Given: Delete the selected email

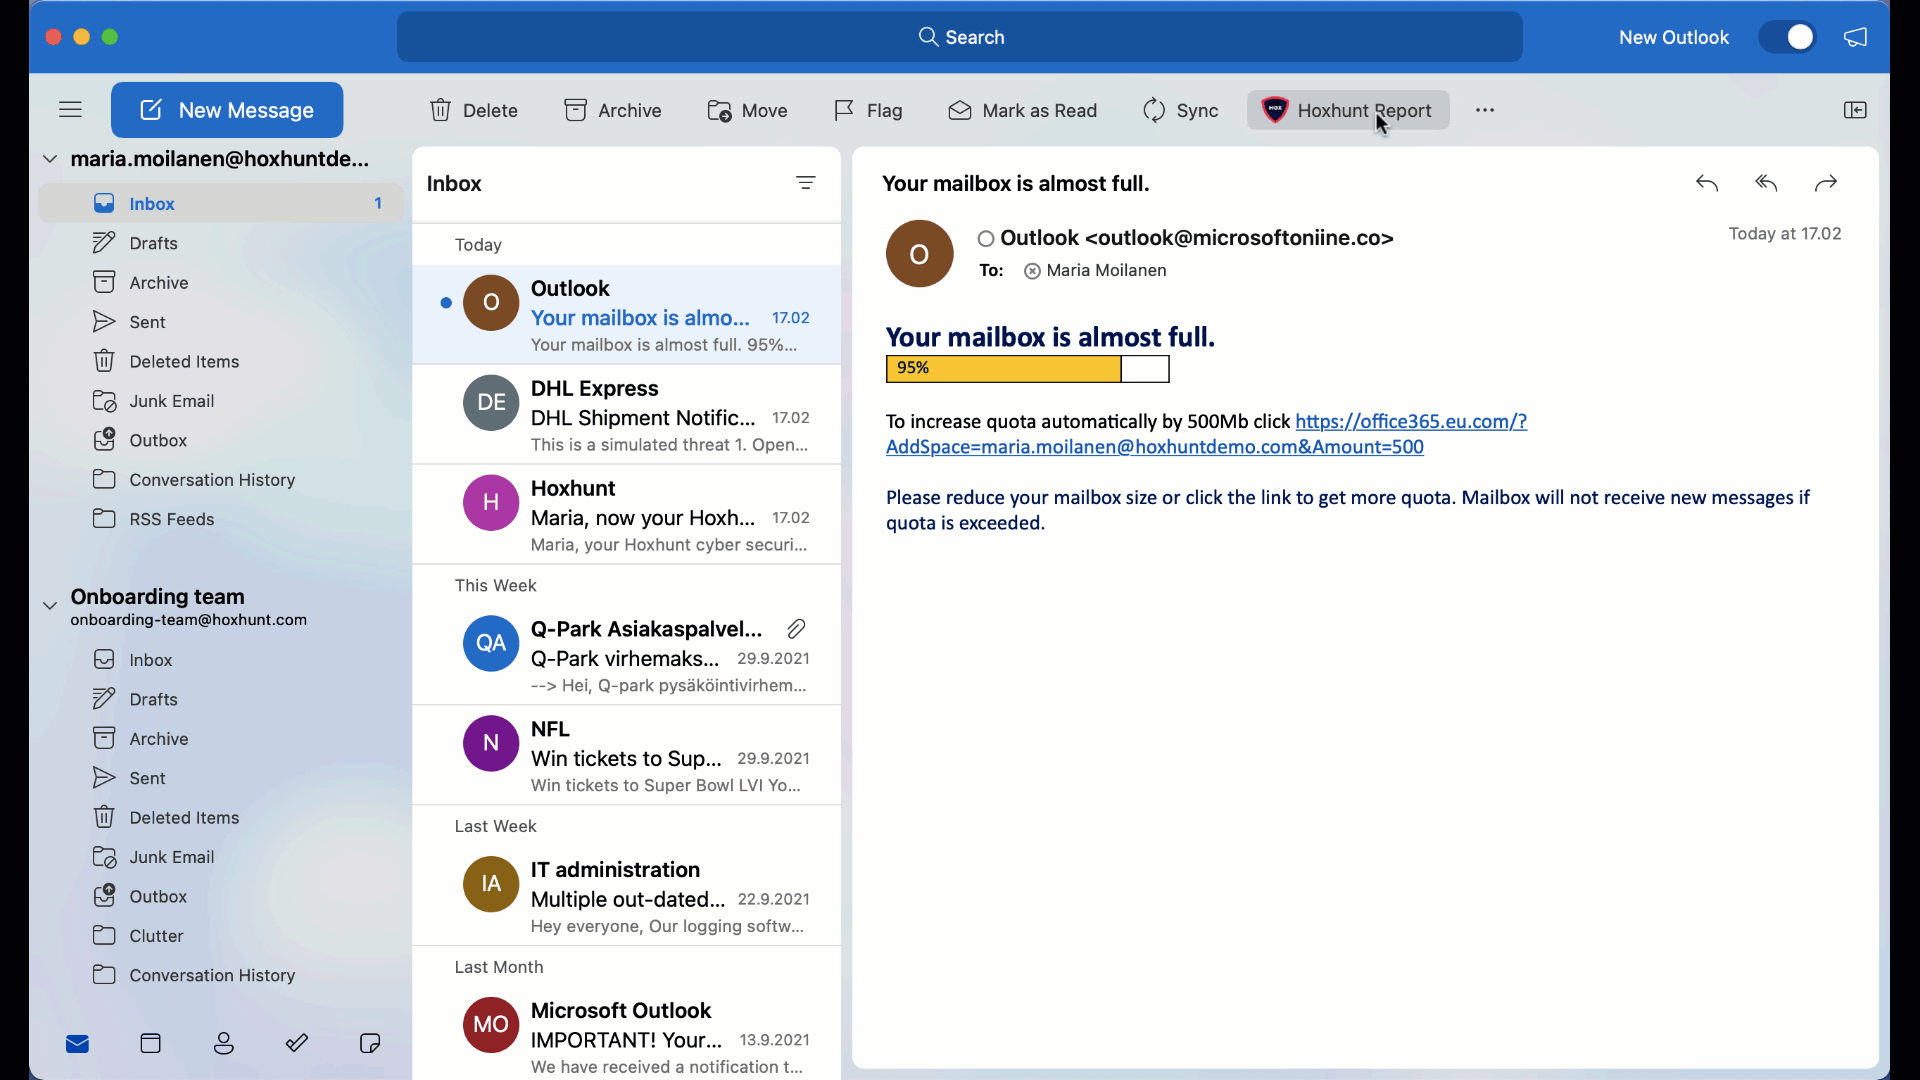Looking at the screenshot, I should point(474,110).
